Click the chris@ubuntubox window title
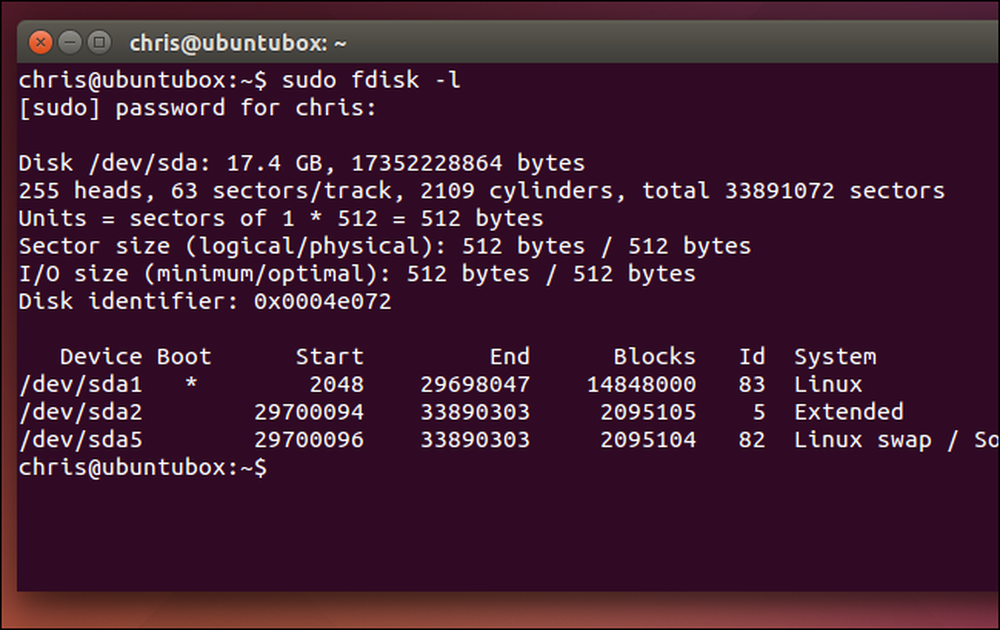The width and height of the screenshot is (1000, 630). [x=238, y=43]
